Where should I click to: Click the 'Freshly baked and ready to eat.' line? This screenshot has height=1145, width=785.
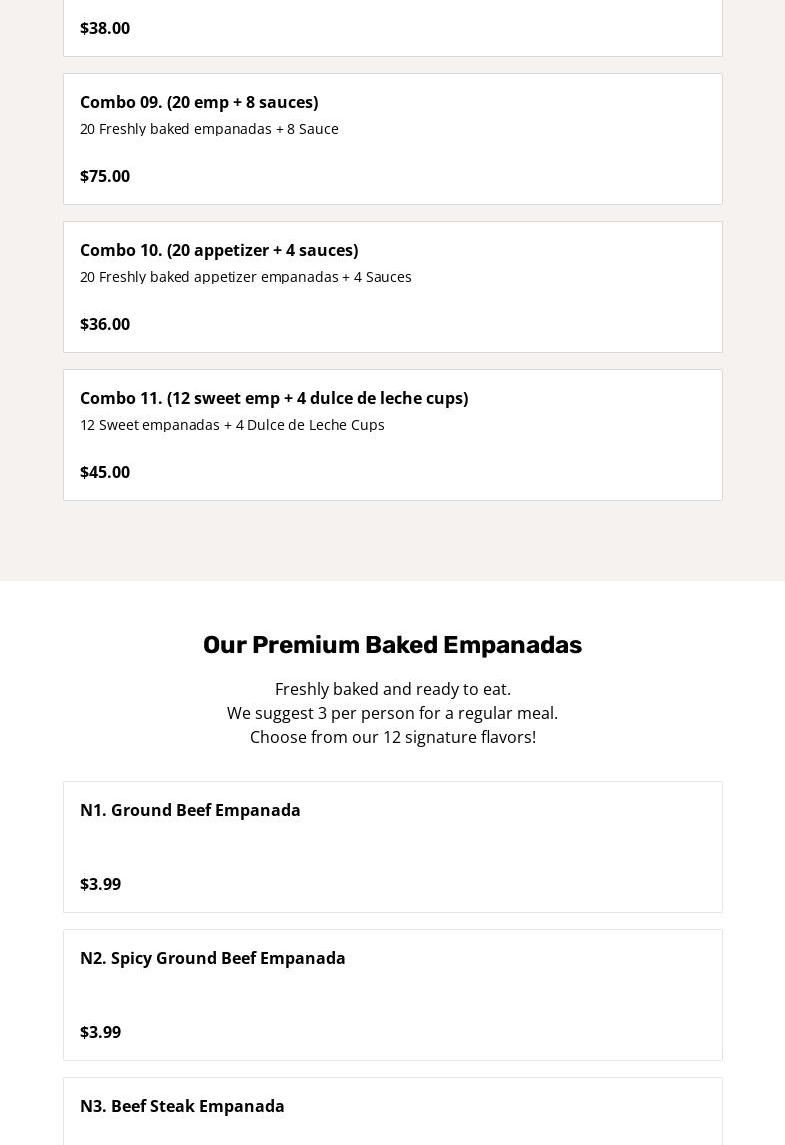(x=392, y=689)
